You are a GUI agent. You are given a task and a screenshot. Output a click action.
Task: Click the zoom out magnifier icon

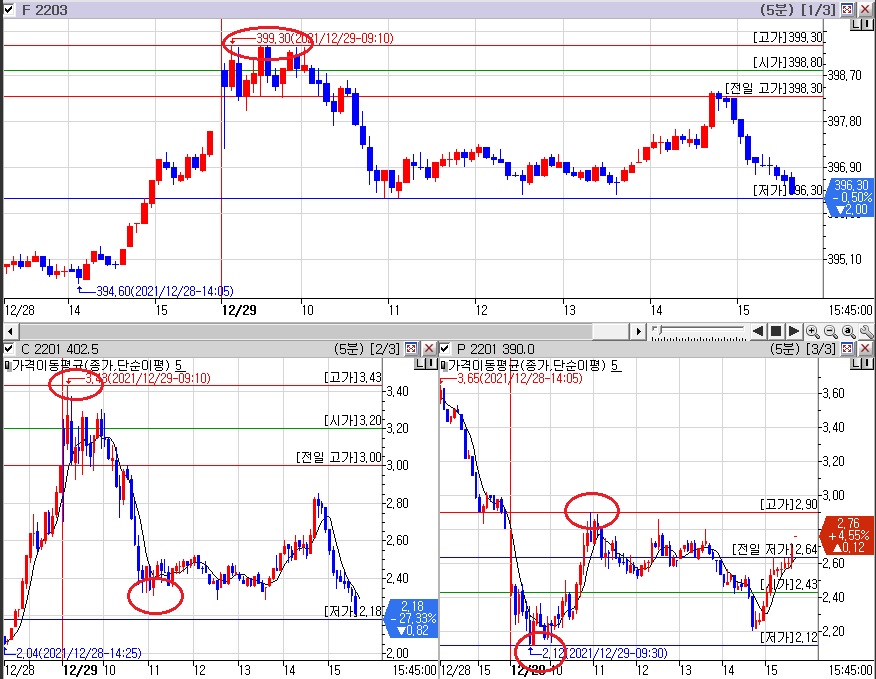(831, 331)
